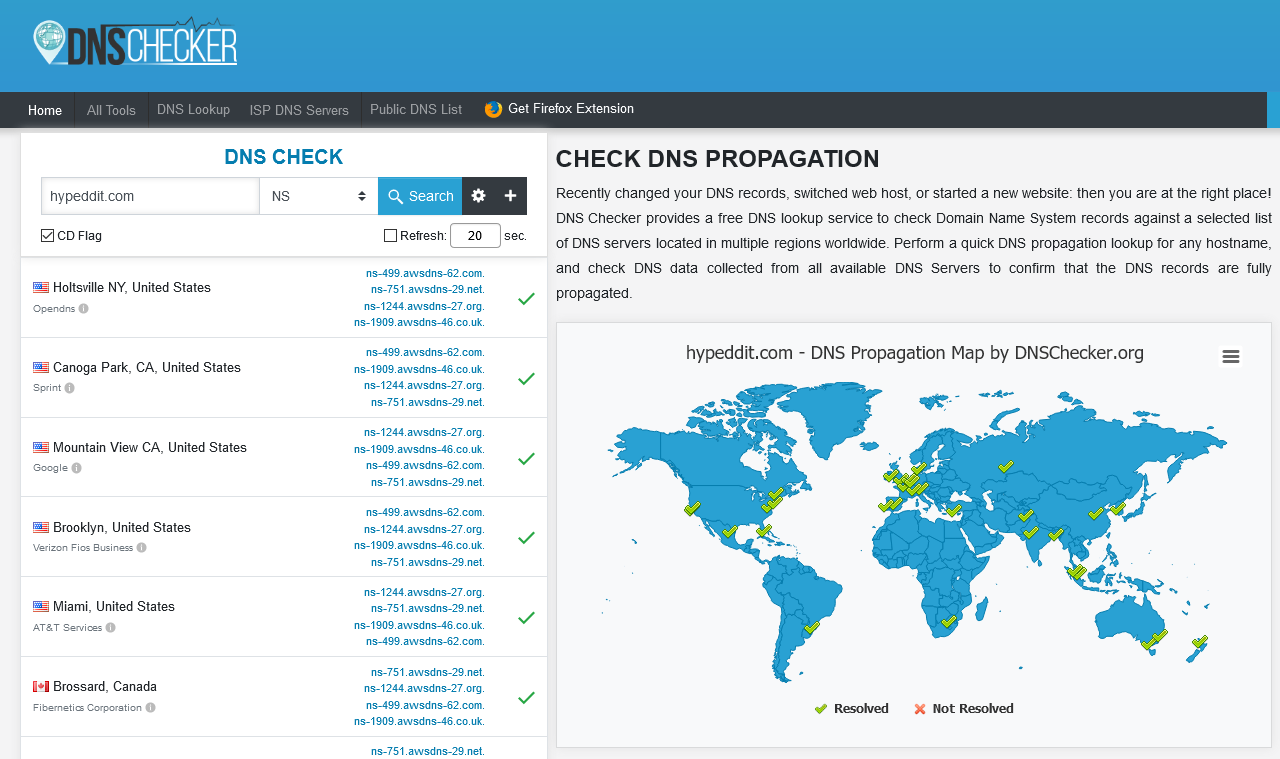Click the refresh seconds field showing 20
This screenshot has height=759, width=1280.
(x=475, y=236)
